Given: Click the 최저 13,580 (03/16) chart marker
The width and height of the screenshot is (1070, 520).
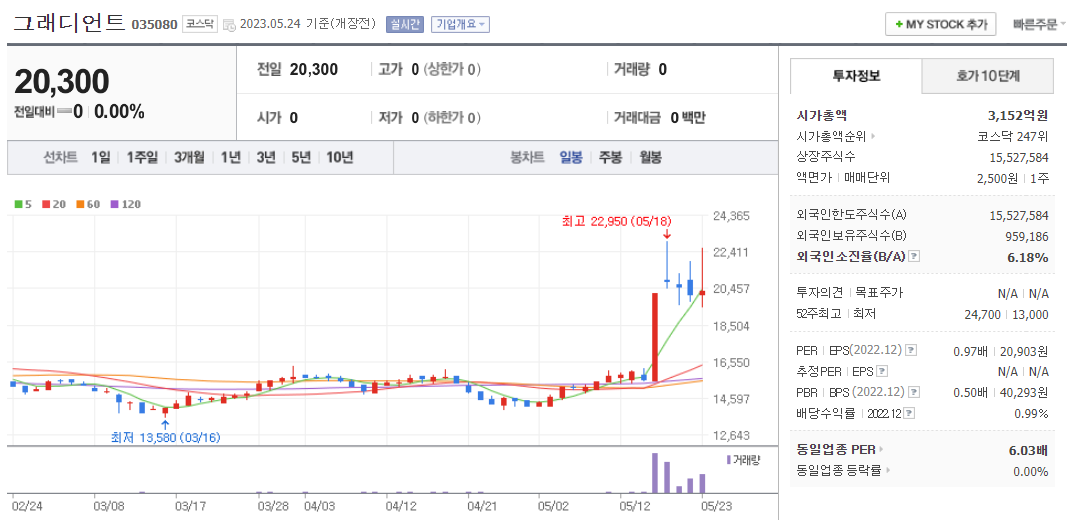Looking at the screenshot, I should tap(167, 437).
